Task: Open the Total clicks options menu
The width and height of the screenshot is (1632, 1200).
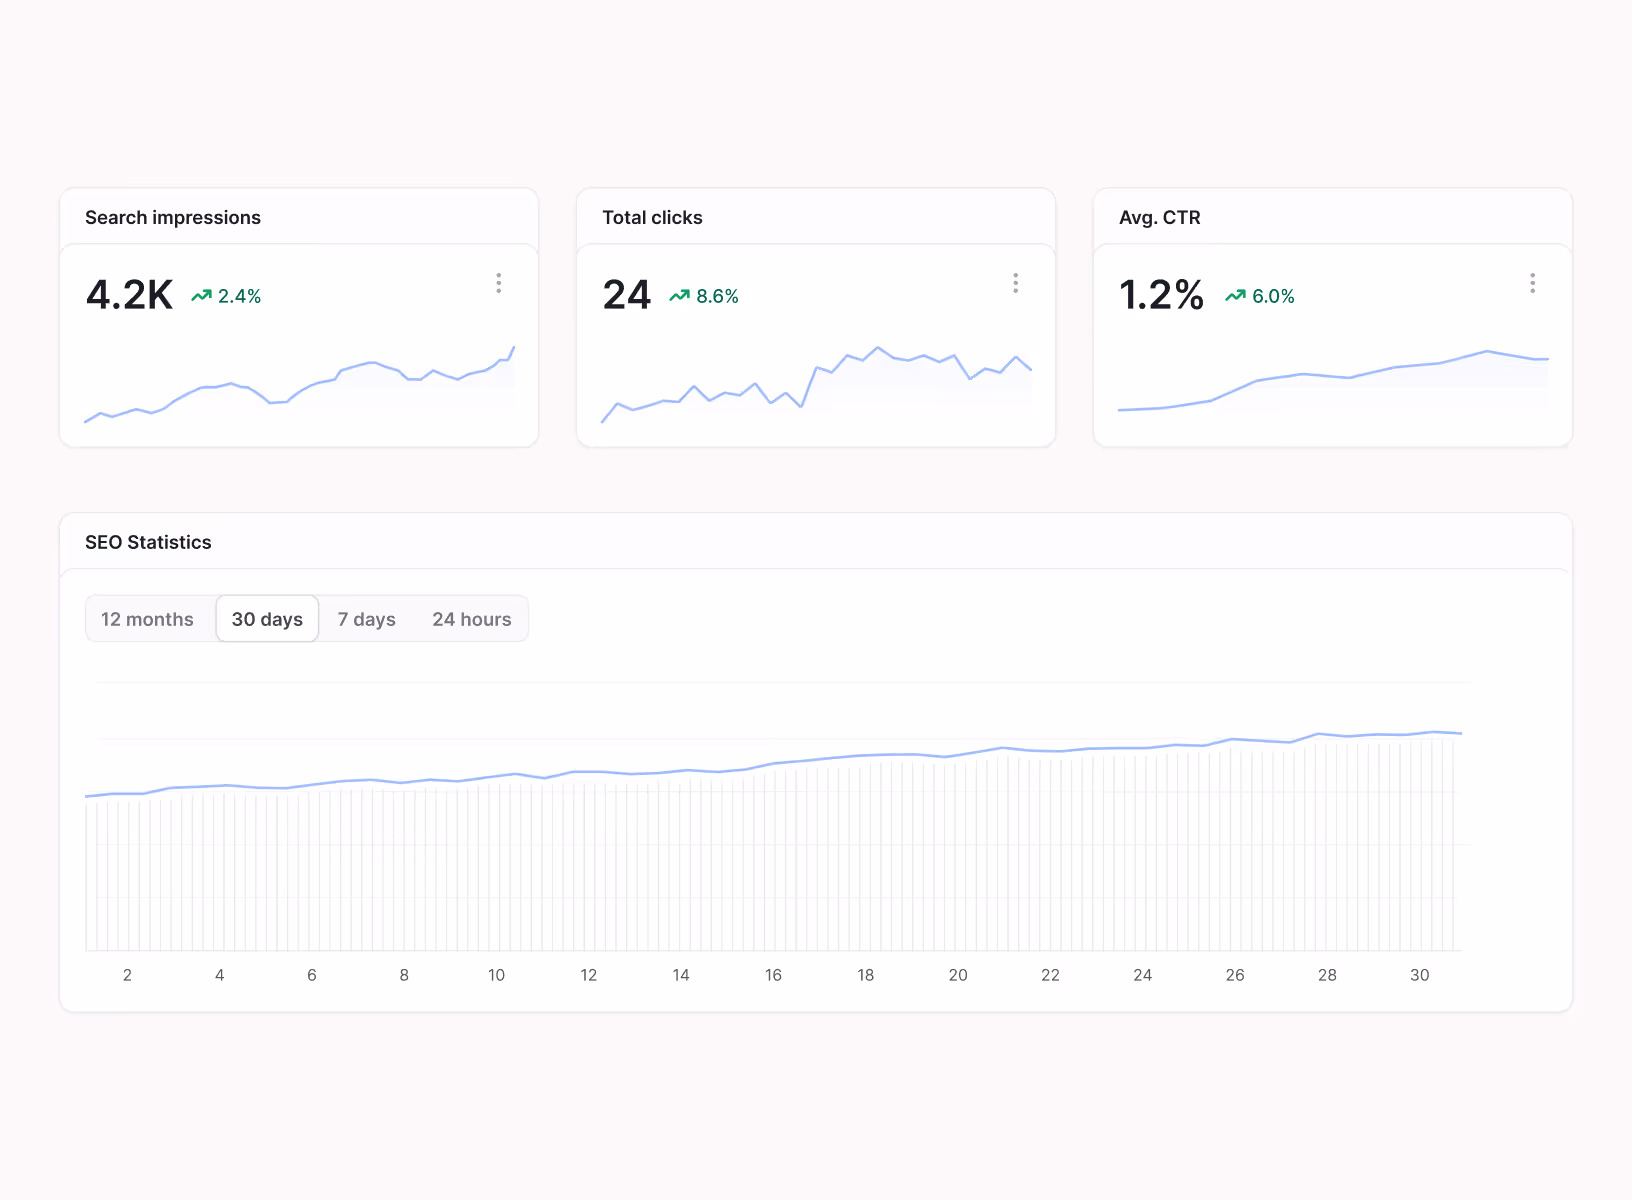Action: pos(1015,283)
